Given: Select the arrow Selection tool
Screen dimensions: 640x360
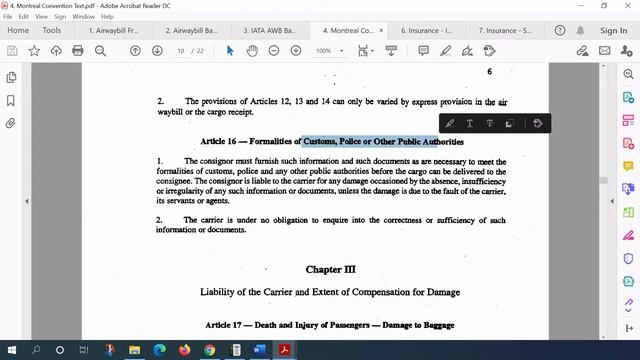Looking at the screenshot, I should pyautogui.click(x=230, y=51).
